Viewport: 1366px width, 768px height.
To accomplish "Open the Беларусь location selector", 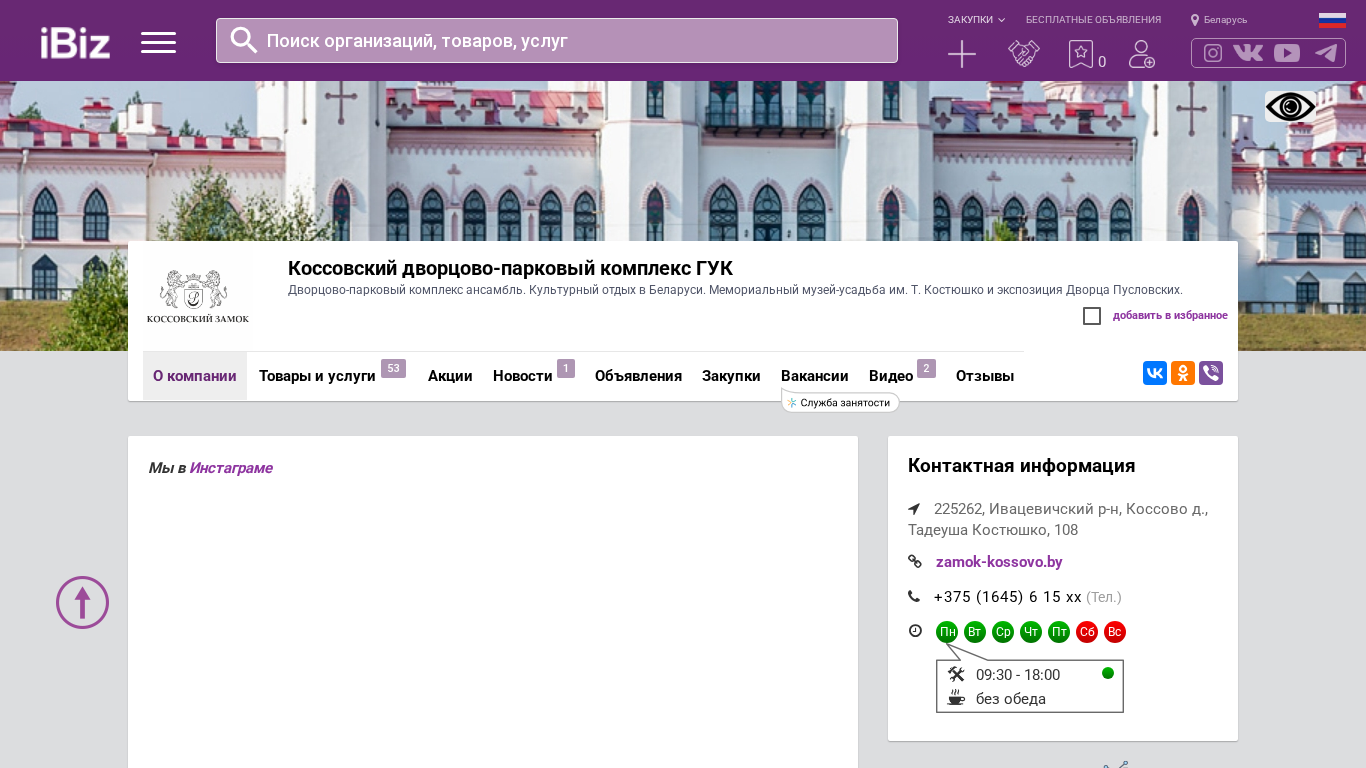I will pyautogui.click(x=1219, y=20).
